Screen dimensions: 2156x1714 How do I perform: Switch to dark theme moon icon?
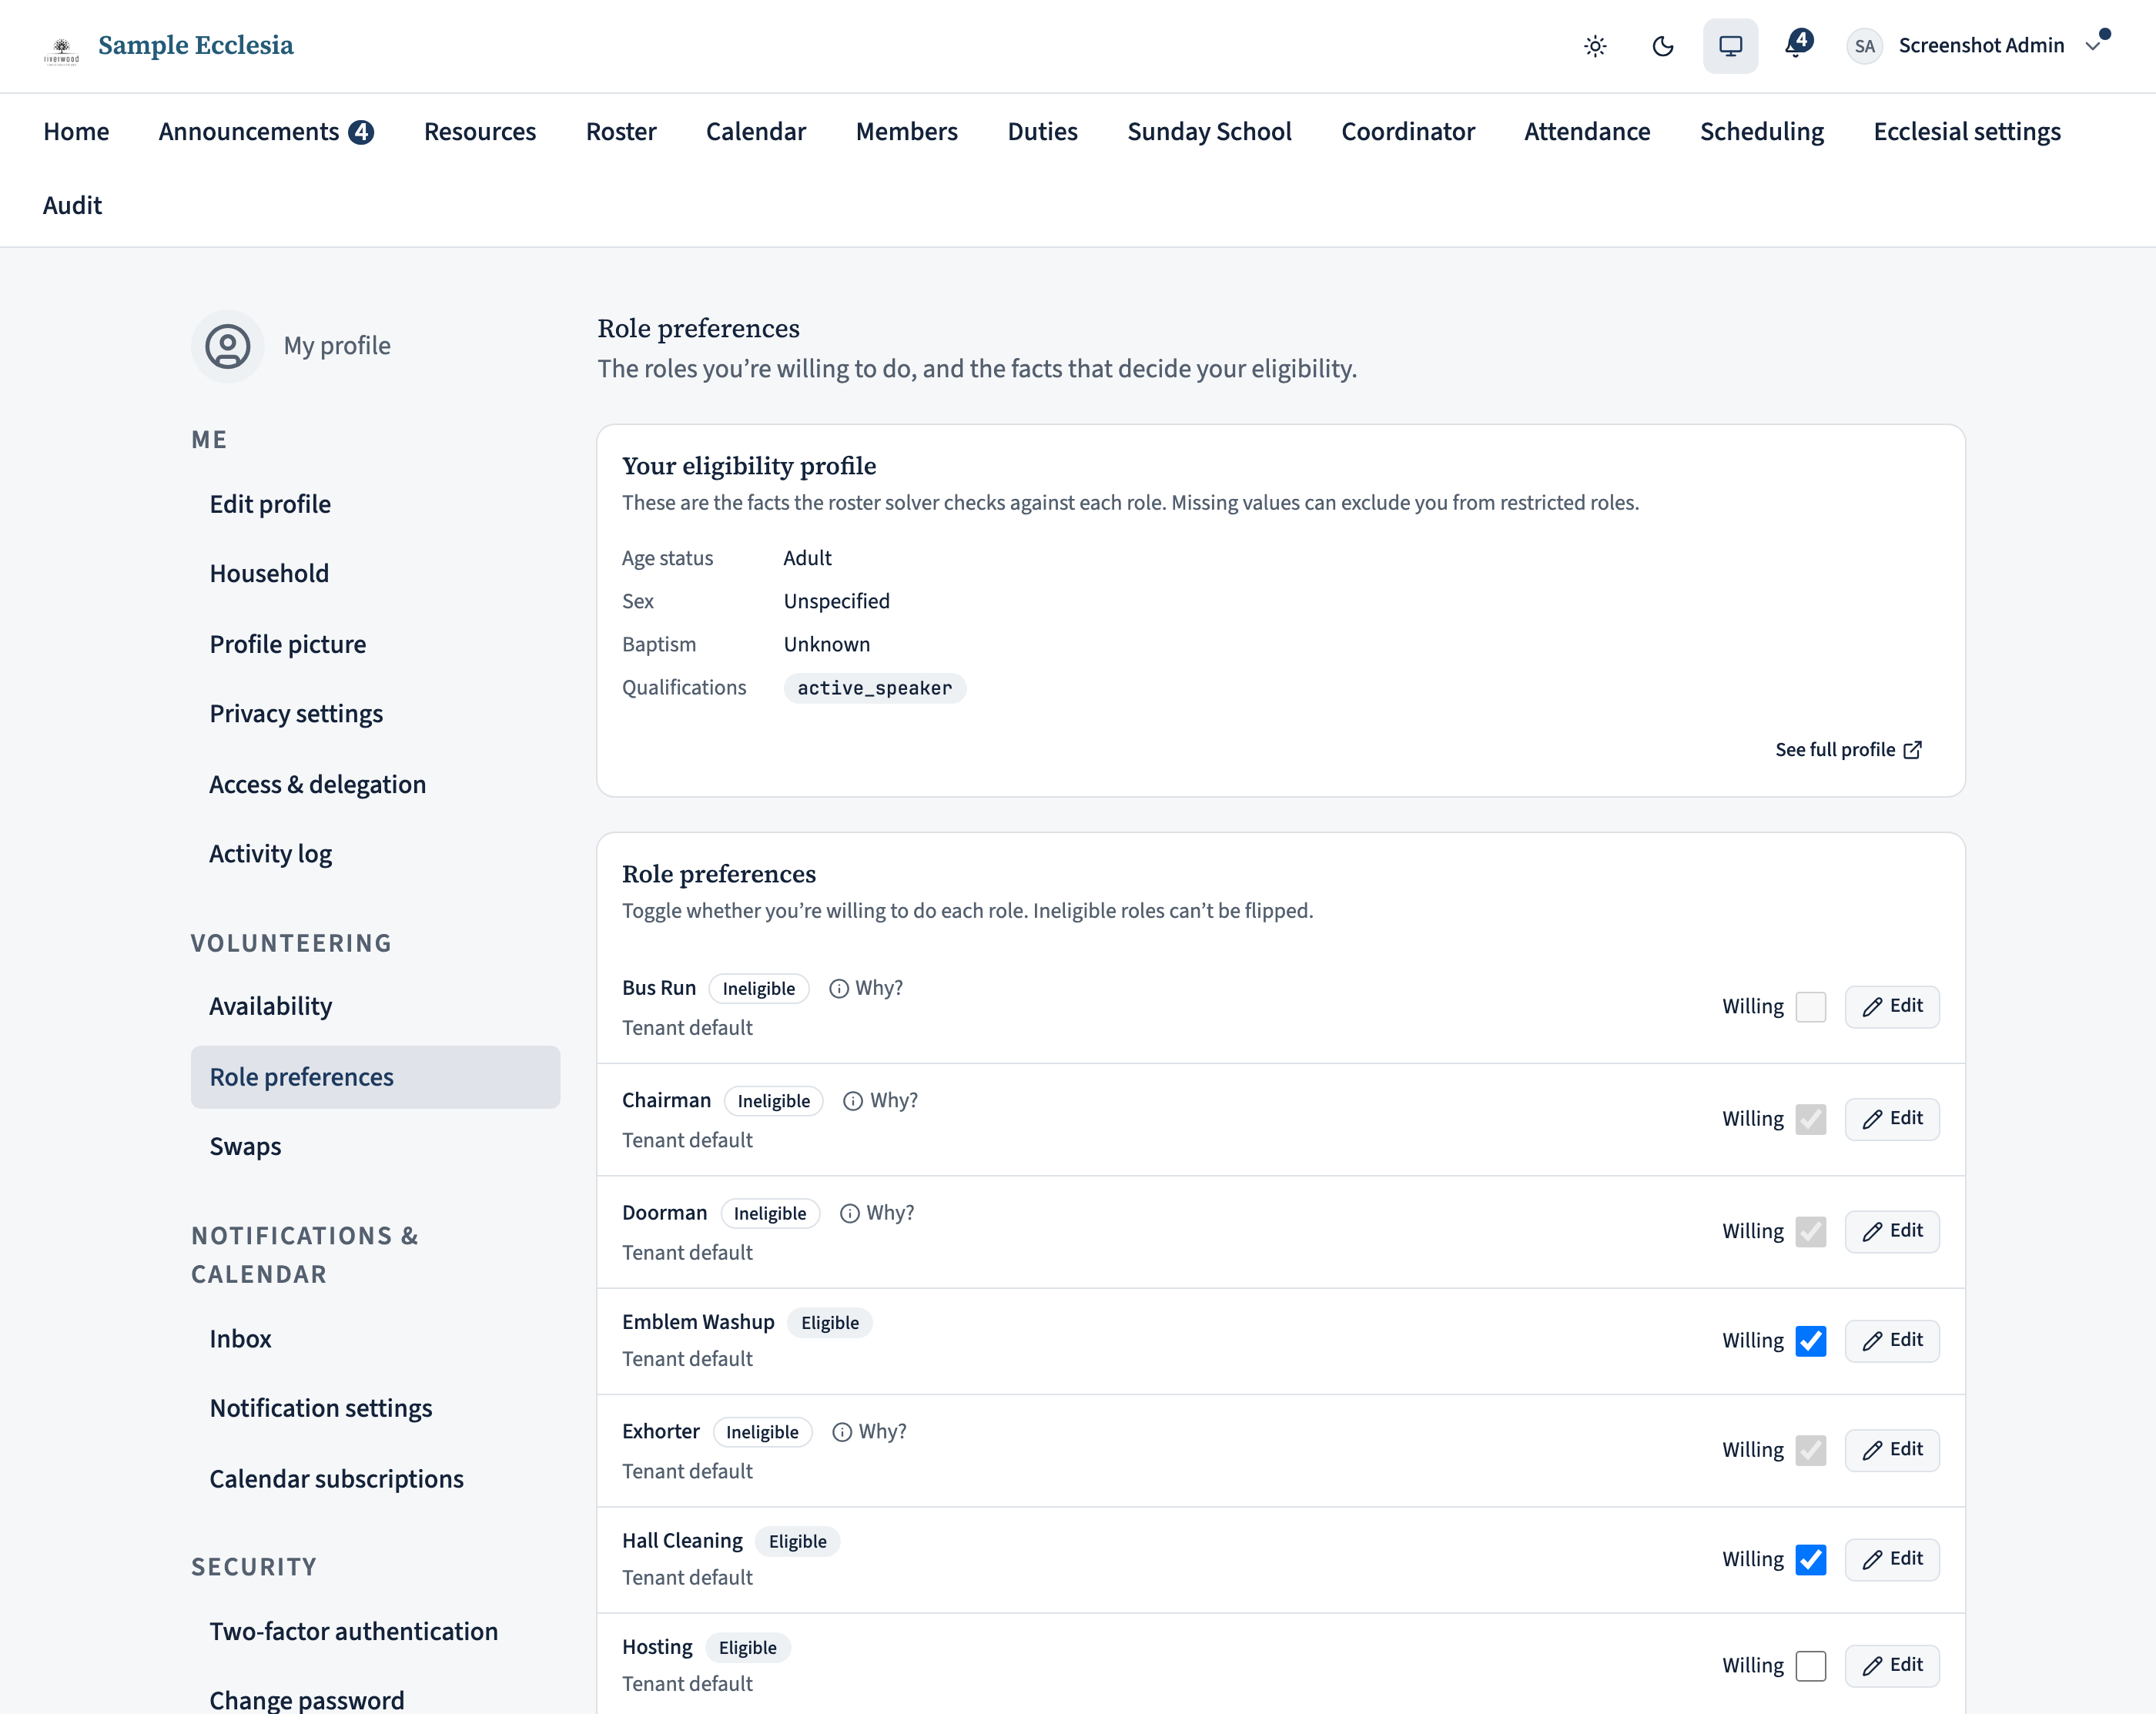click(1663, 46)
